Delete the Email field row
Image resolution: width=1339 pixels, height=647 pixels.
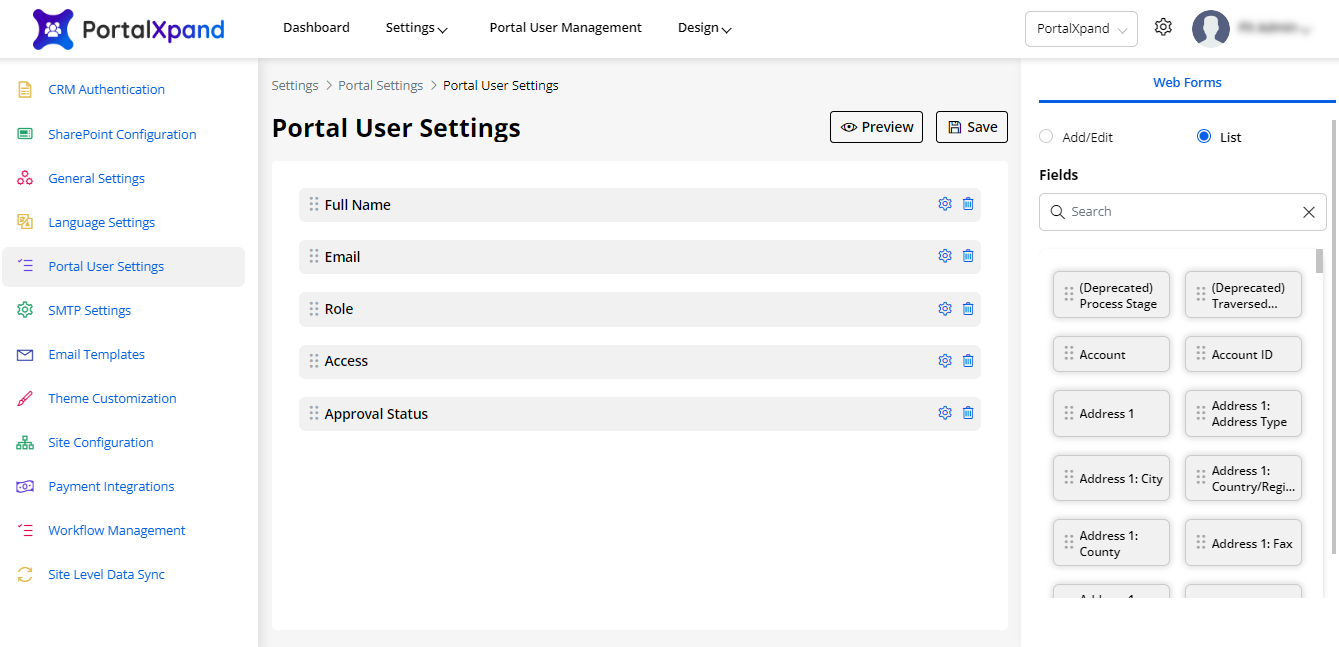coord(968,256)
